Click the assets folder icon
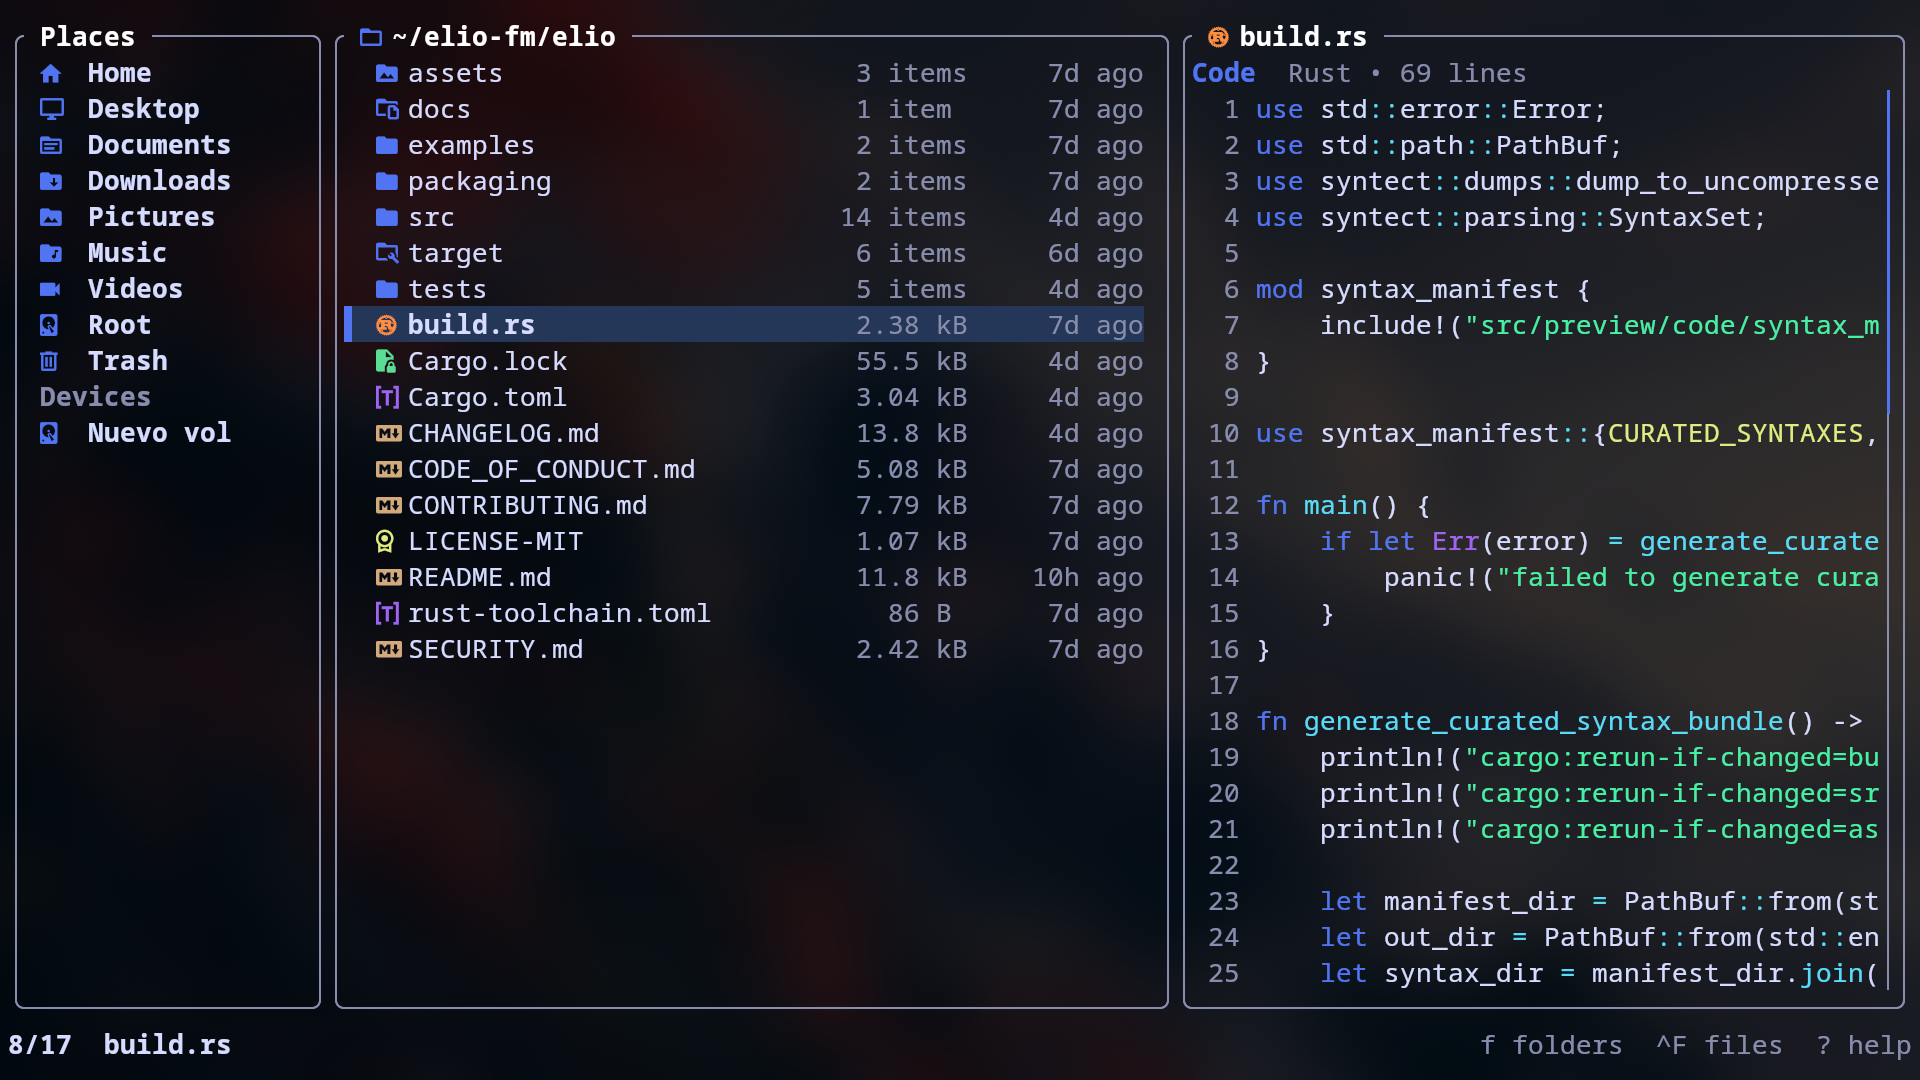The image size is (1920, 1080). [x=387, y=74]
